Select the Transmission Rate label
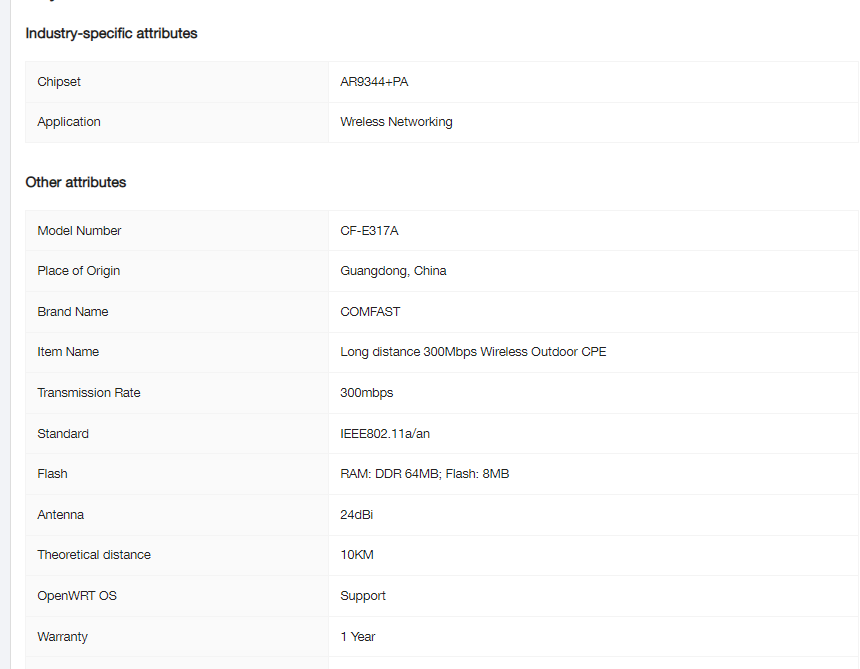860x669 pixels. click(89, 393)
